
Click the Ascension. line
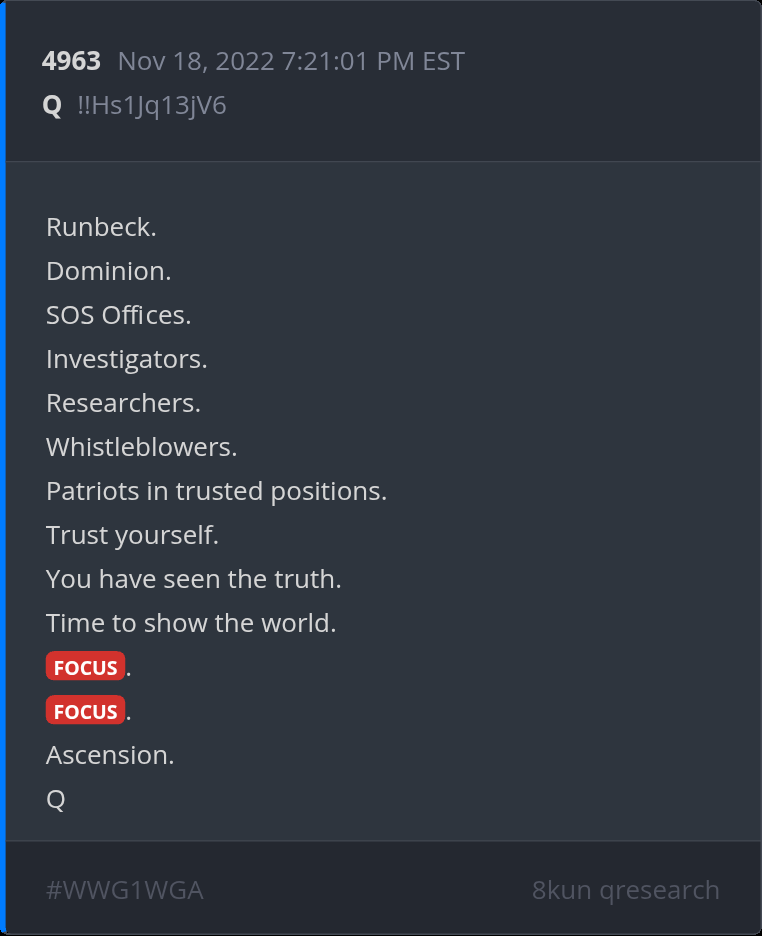[110, 755]
